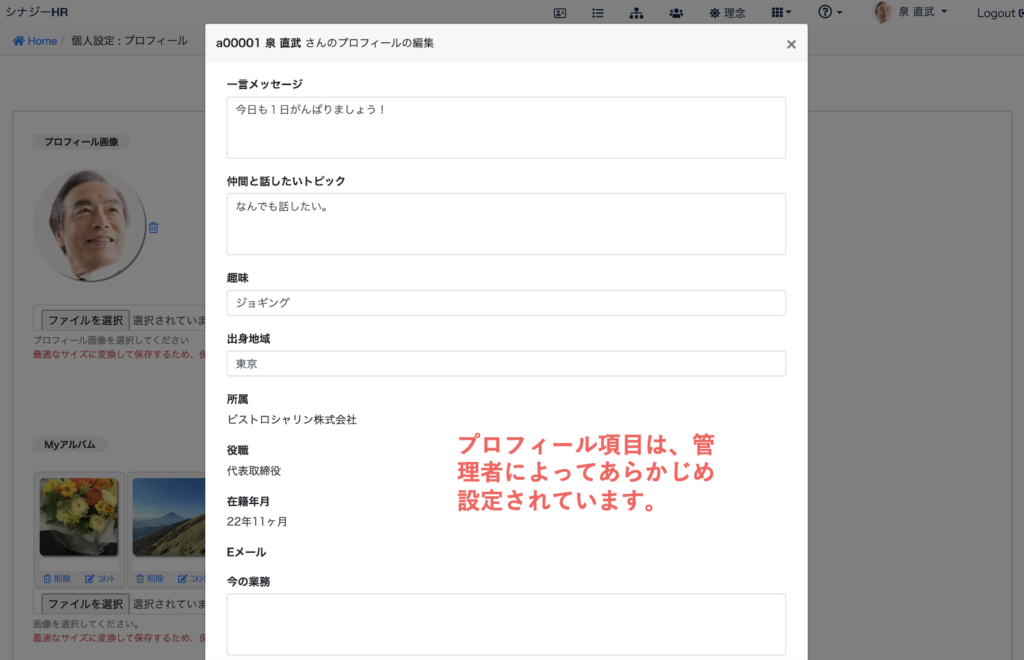Expand the help question mark dropdown
Image resolution: width=1024 pixels, height=660 pixels.
point(829,13)
